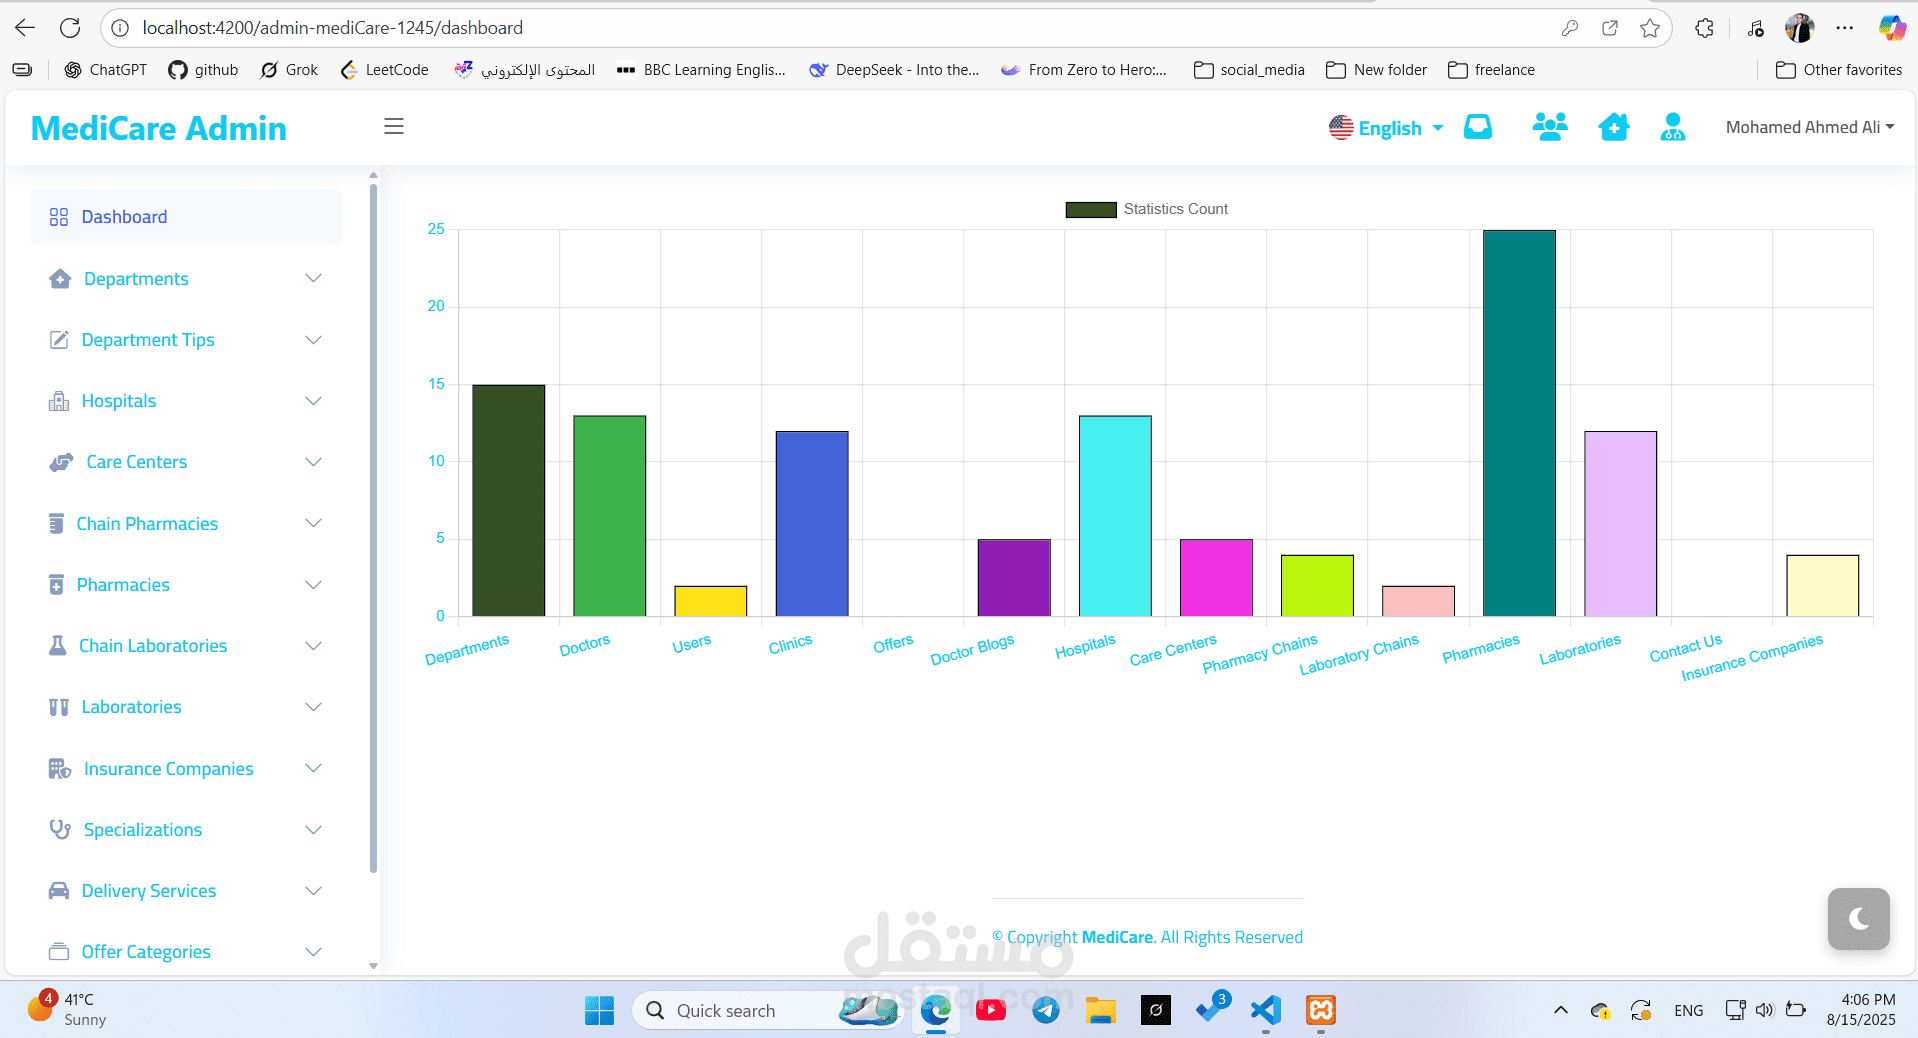Click the Department Tips edit icon
Image resolution: width=1918 pixels, height=1038 pixels.
59,340
